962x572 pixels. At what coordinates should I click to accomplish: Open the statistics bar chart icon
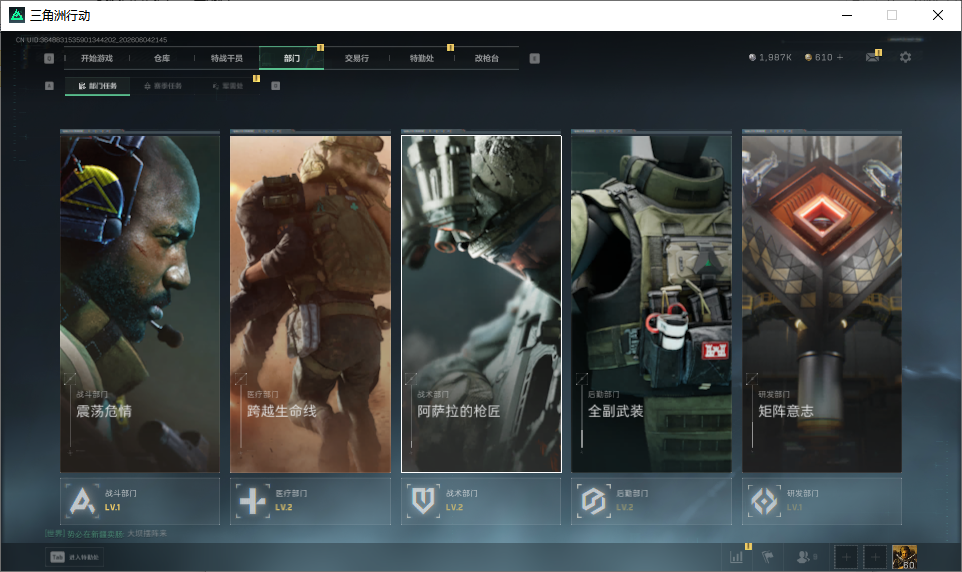pyautogui.click(x=736, y=557)
